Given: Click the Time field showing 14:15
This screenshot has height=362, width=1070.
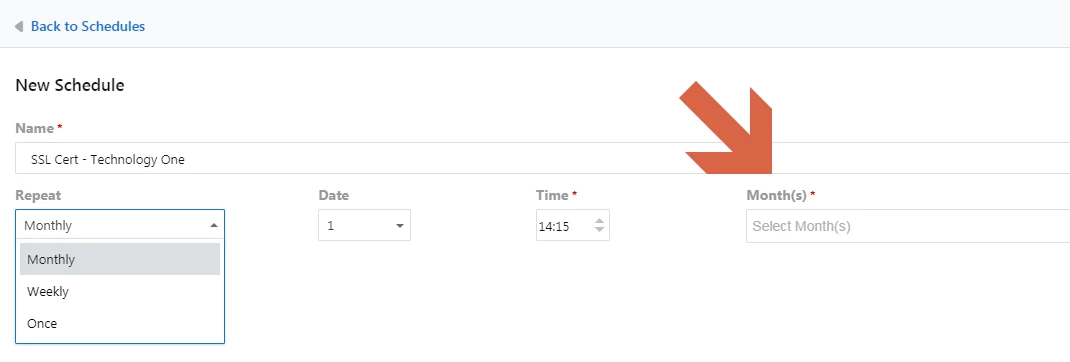Looking at the screenshot, I should (573, 225).
